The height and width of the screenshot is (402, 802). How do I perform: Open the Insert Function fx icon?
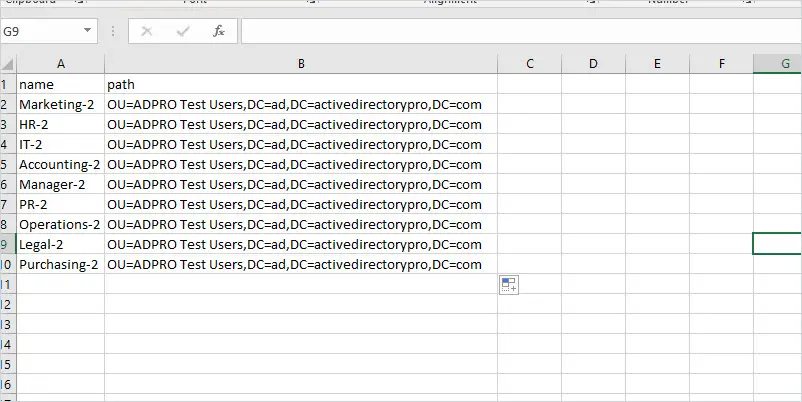point(218,31)
